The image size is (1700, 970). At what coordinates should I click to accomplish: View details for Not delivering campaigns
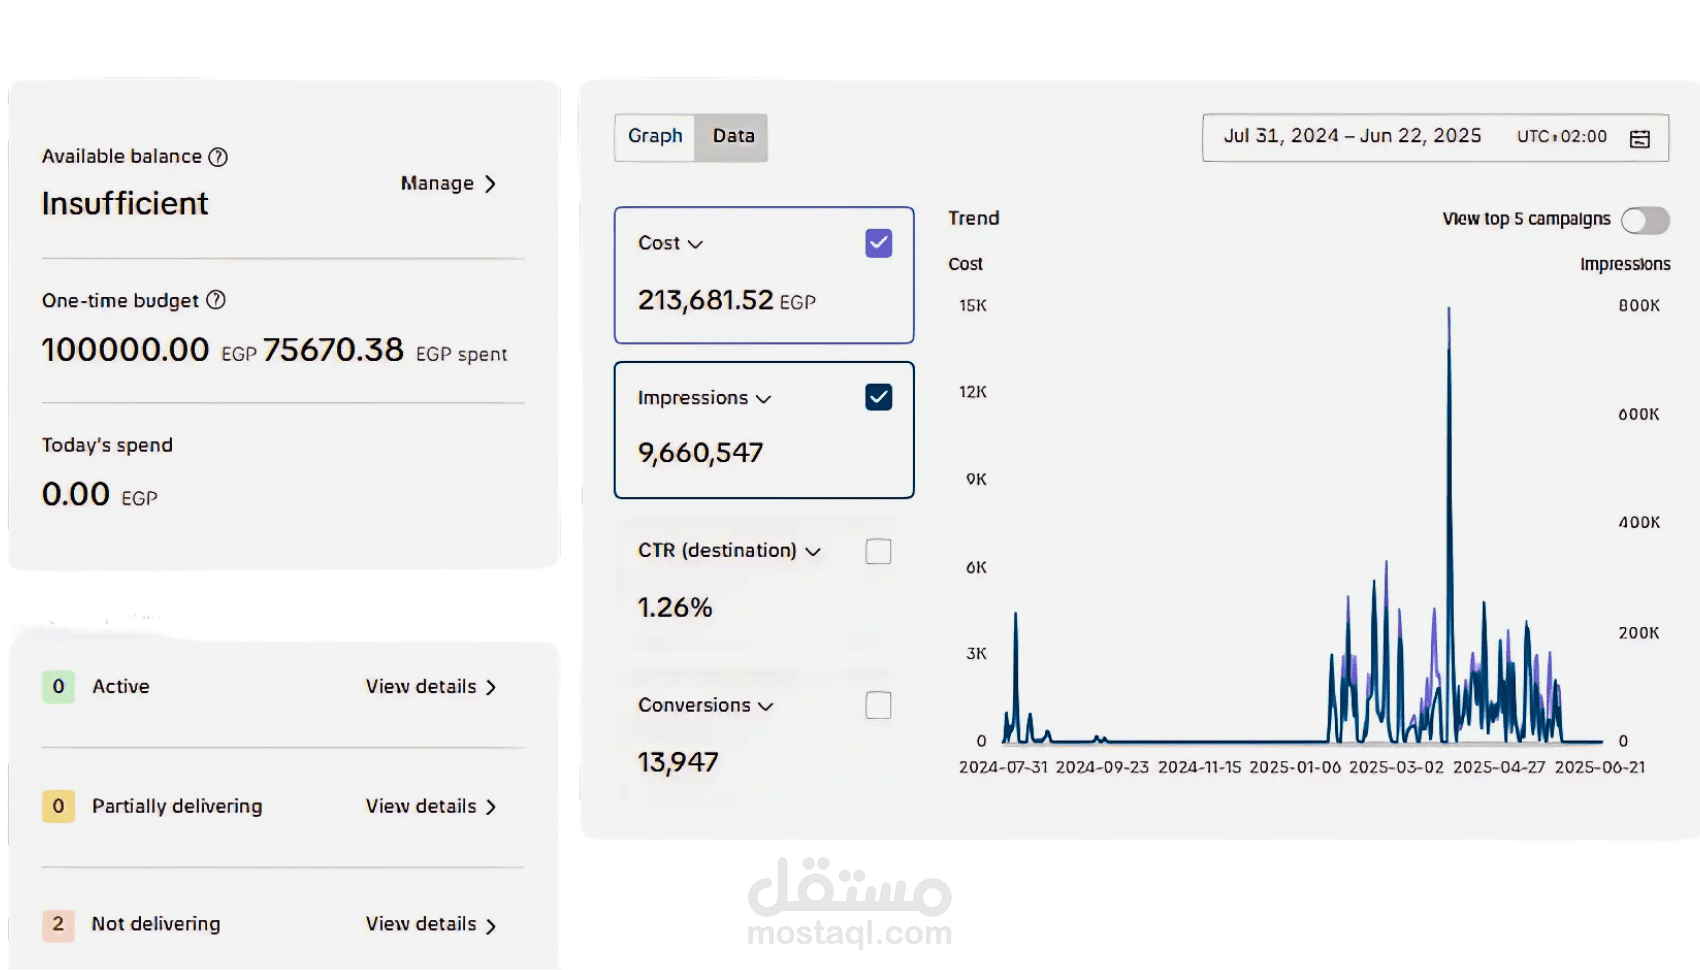(431, 925)
